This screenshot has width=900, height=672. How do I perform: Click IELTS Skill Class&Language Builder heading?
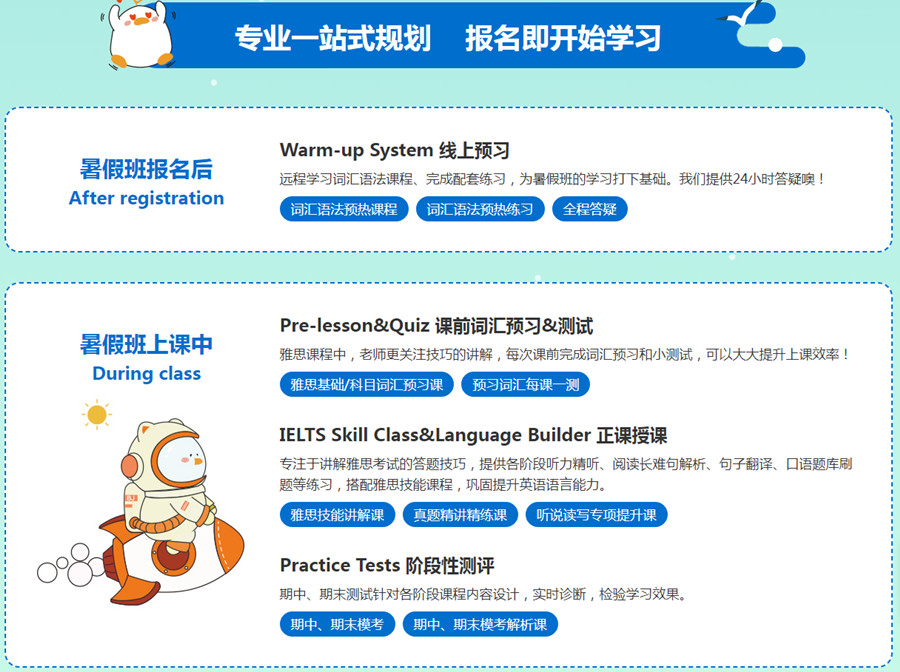473,436
